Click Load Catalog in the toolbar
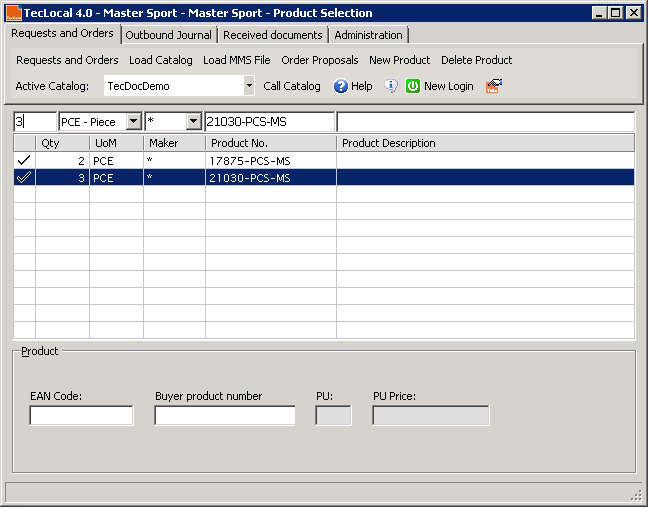 point(161,60)
